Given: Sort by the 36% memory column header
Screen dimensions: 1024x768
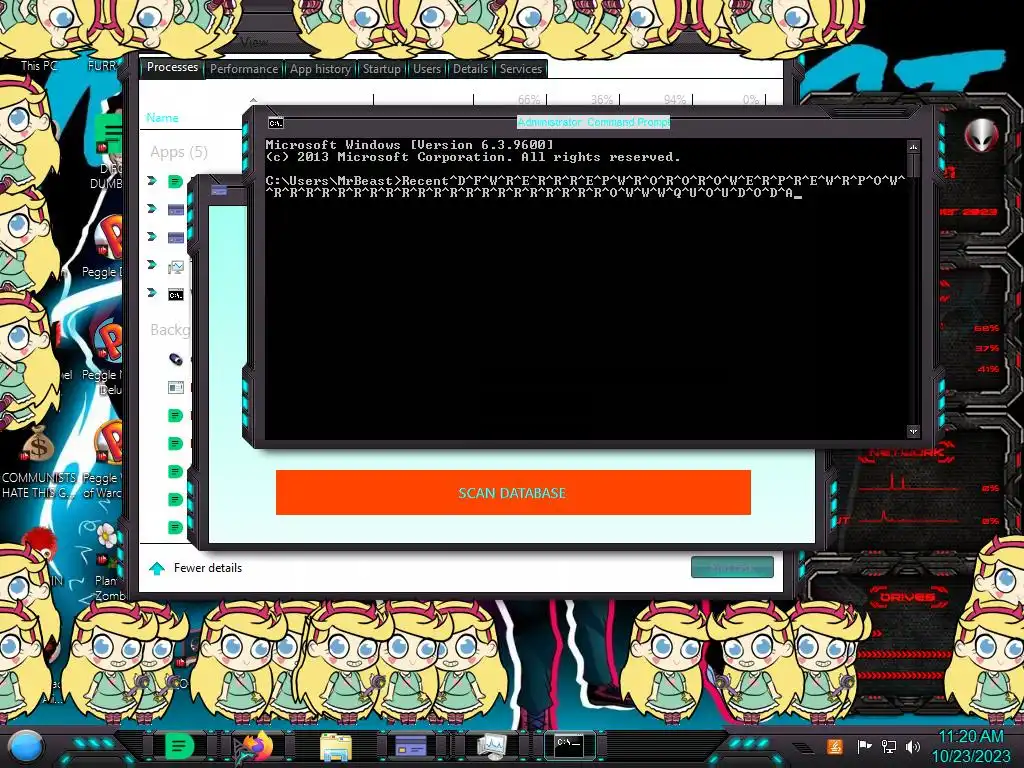Looking at the screenshot, I should (601, 100).
